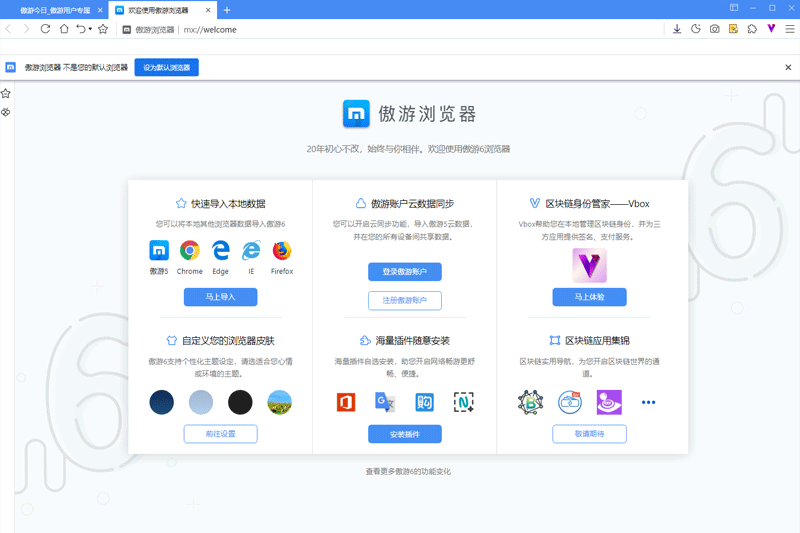Click the 敬请期待 button
Image resolution: width=800 pixels, height=533 pixels.
589,434
